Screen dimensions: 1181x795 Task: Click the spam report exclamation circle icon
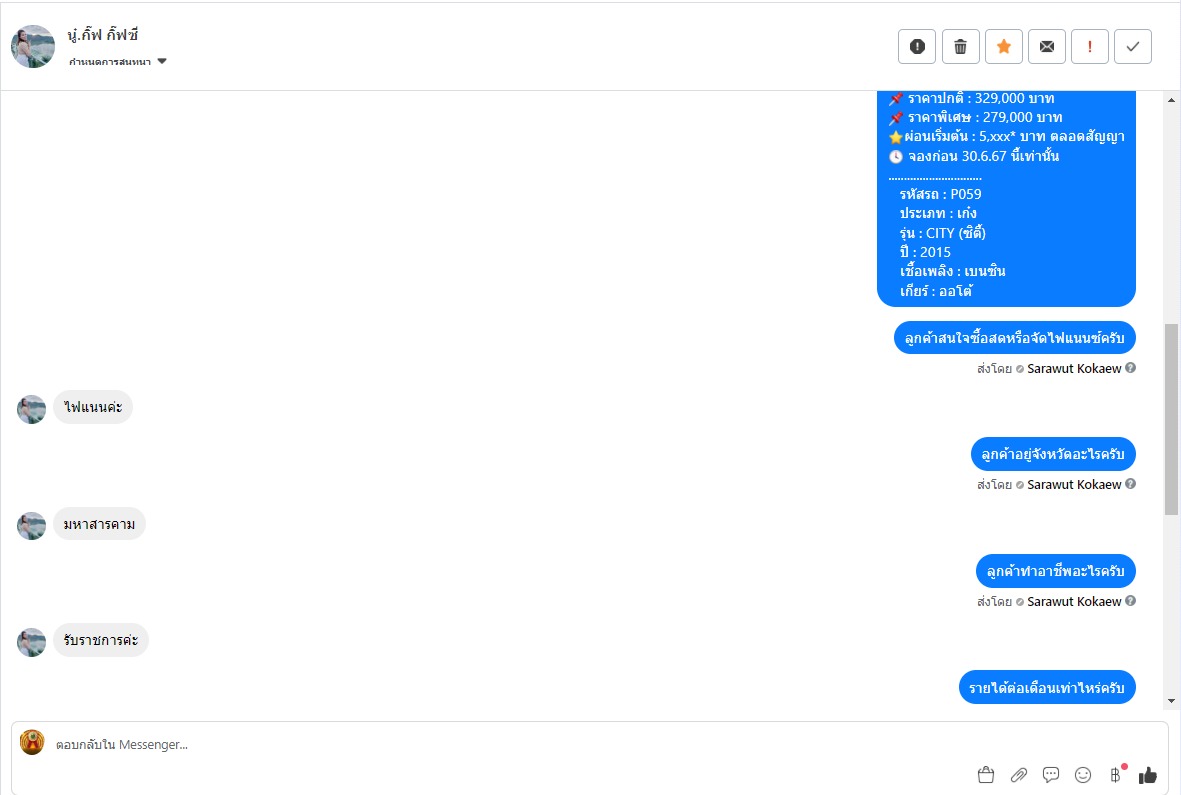click(917, 47)
